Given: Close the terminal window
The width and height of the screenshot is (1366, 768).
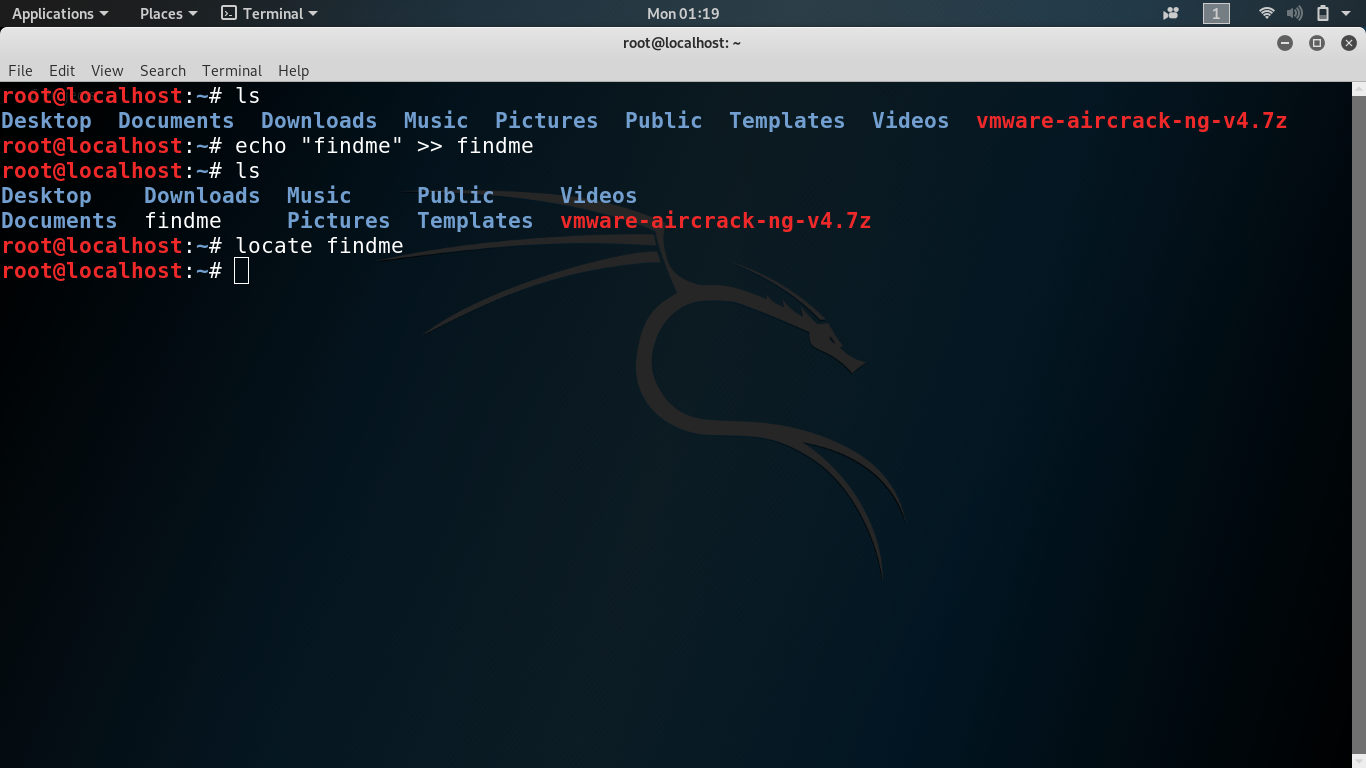Looking at the screenshot, I should tap(1349, 43).
